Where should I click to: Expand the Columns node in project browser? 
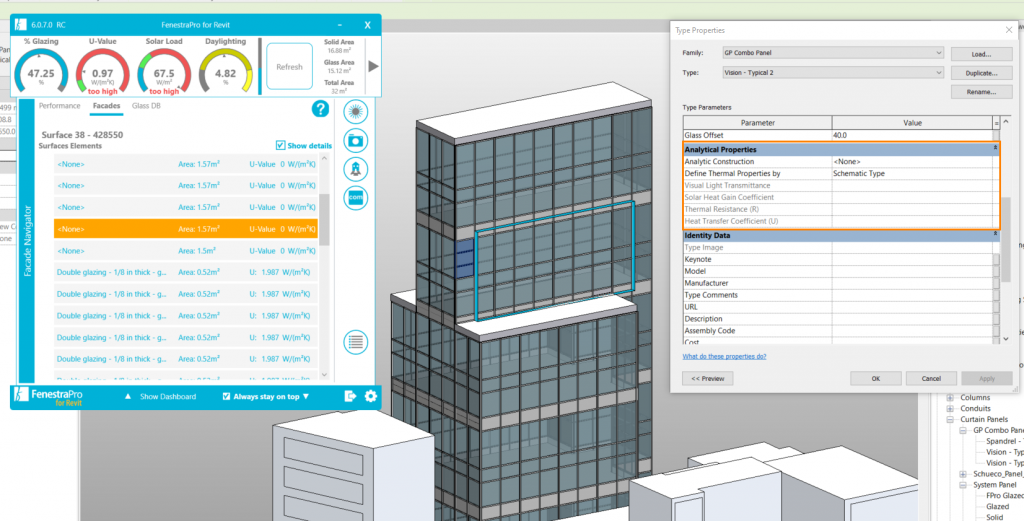pyautogui.click(x=950, y=398)
